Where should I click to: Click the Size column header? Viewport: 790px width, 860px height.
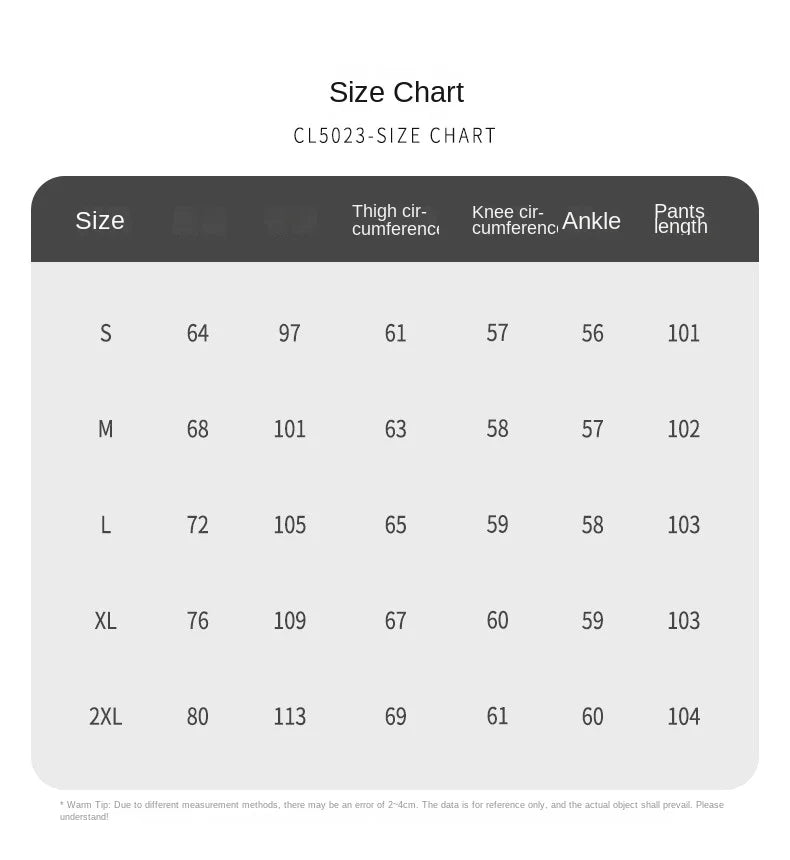pos(100,220)
